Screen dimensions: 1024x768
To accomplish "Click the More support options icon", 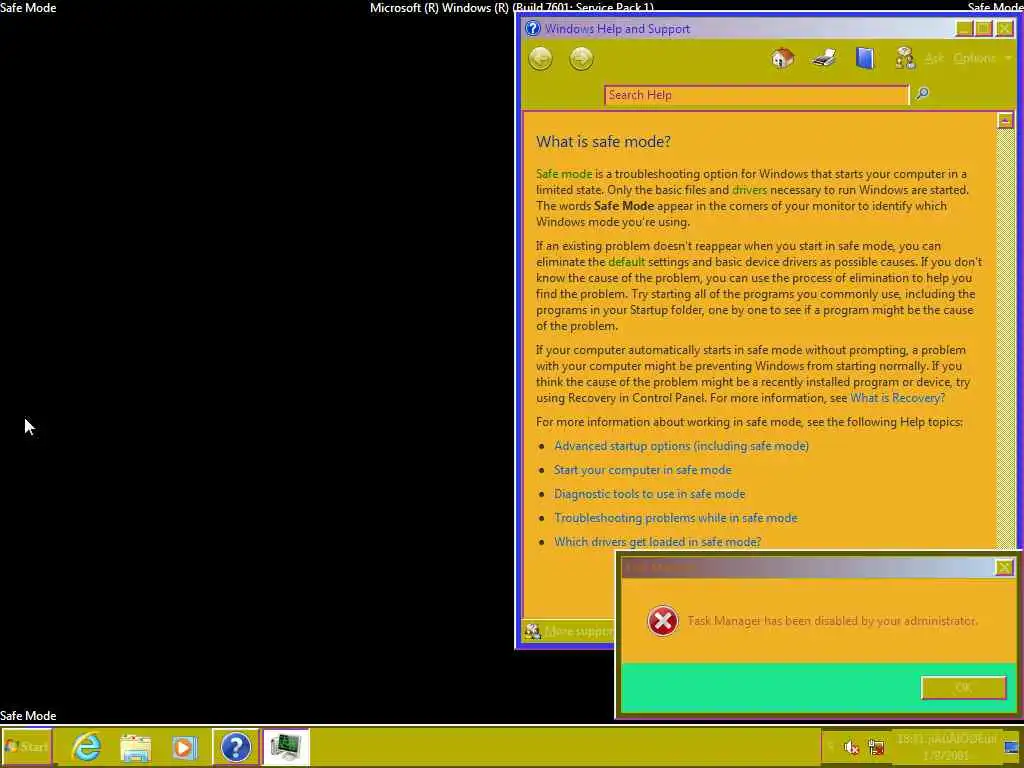I will click(533, 631).
